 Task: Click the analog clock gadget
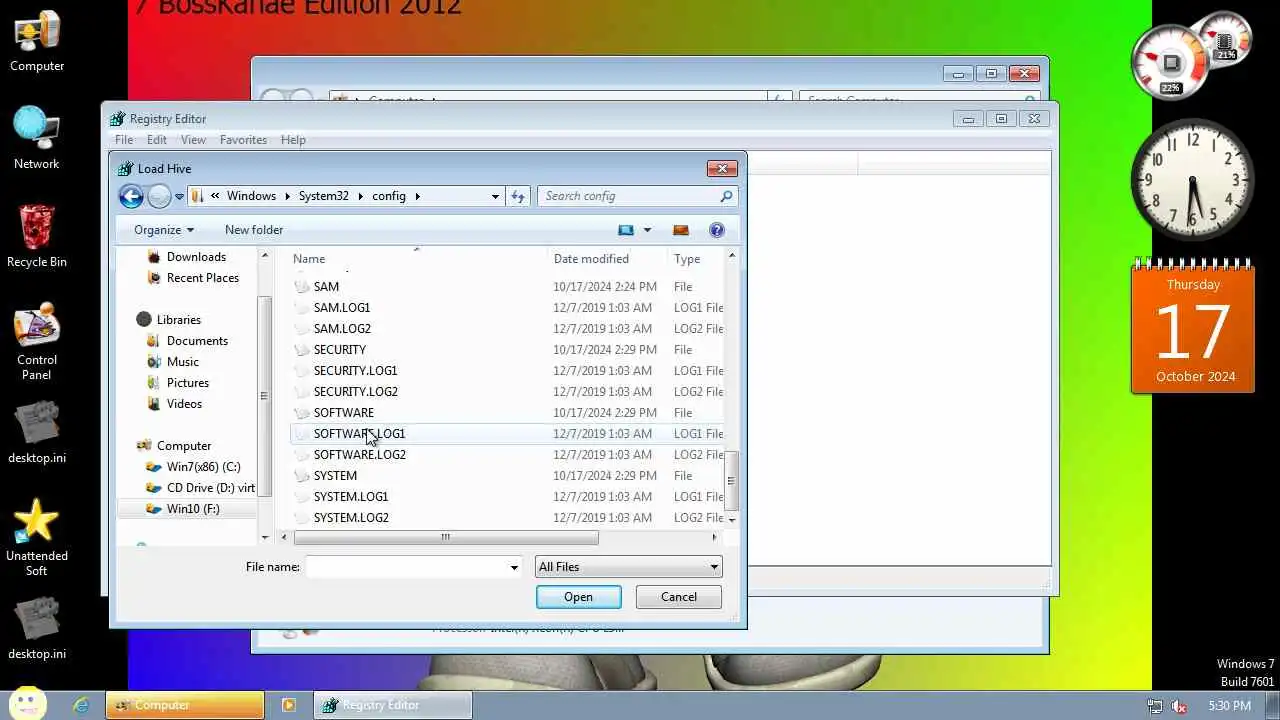click(1192, 180)
